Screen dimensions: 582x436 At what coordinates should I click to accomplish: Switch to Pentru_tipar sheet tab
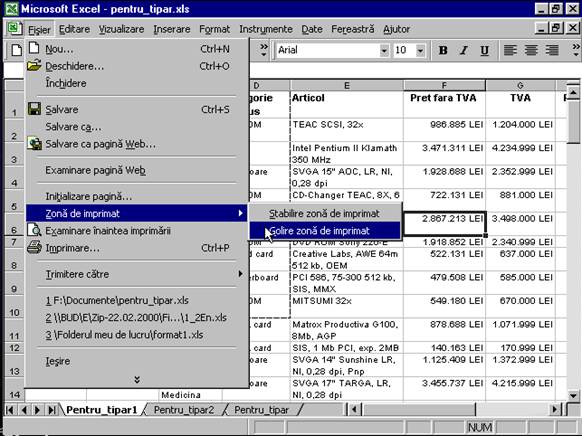click(261, 410)
